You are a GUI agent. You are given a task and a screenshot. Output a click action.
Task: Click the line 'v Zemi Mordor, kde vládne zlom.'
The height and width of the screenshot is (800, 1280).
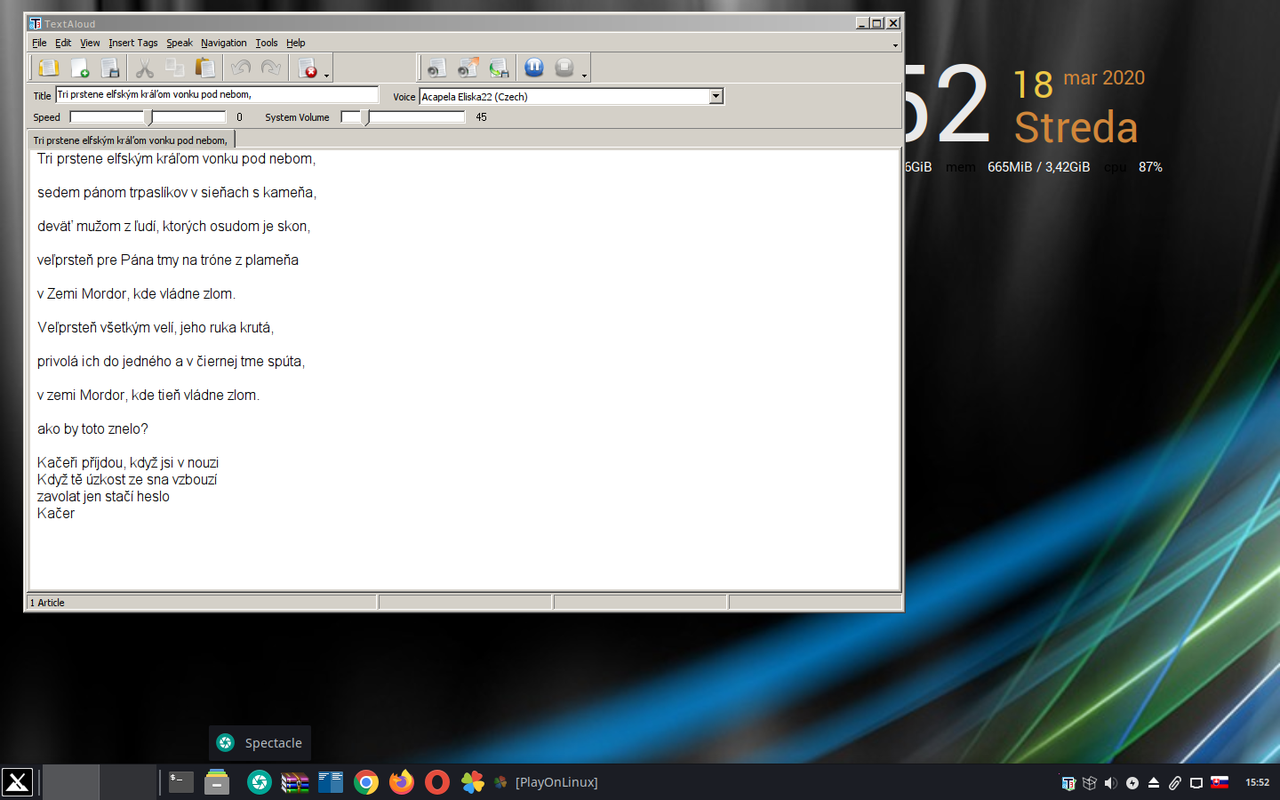(x=136, y=294)
